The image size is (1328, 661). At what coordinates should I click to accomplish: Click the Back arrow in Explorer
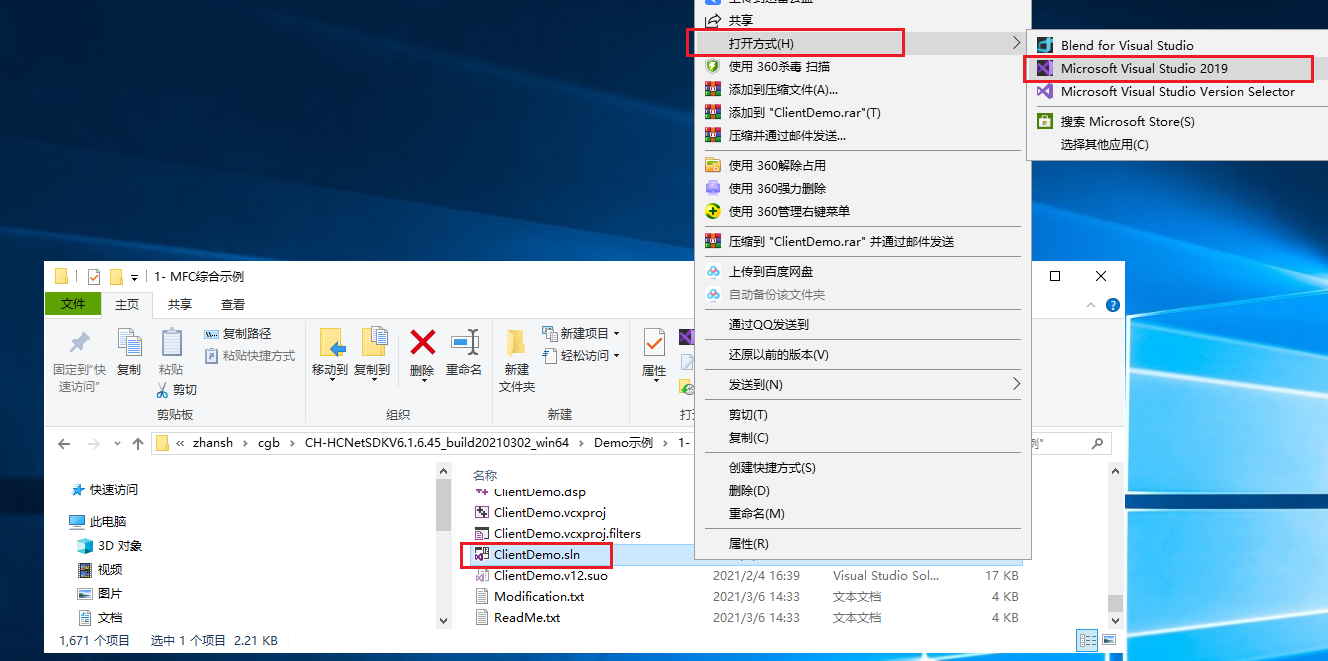(x=64, y=444)
